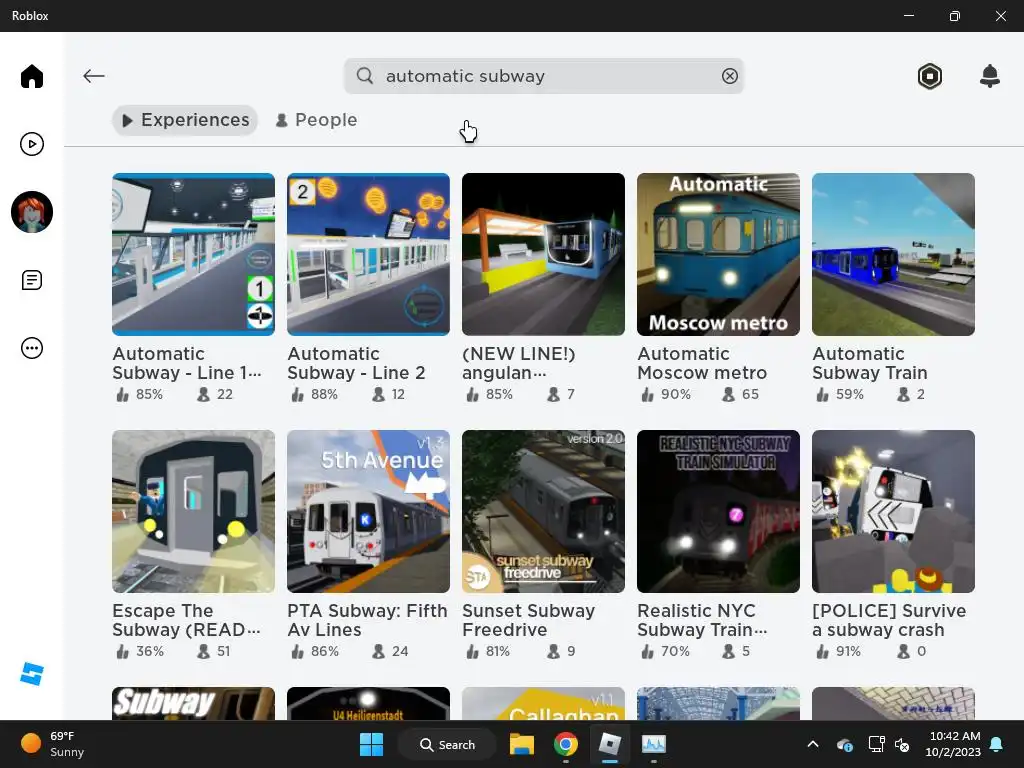Switch to the People tab
Image resolution: width=1024 pixels, height=768 pixels.
317,120
